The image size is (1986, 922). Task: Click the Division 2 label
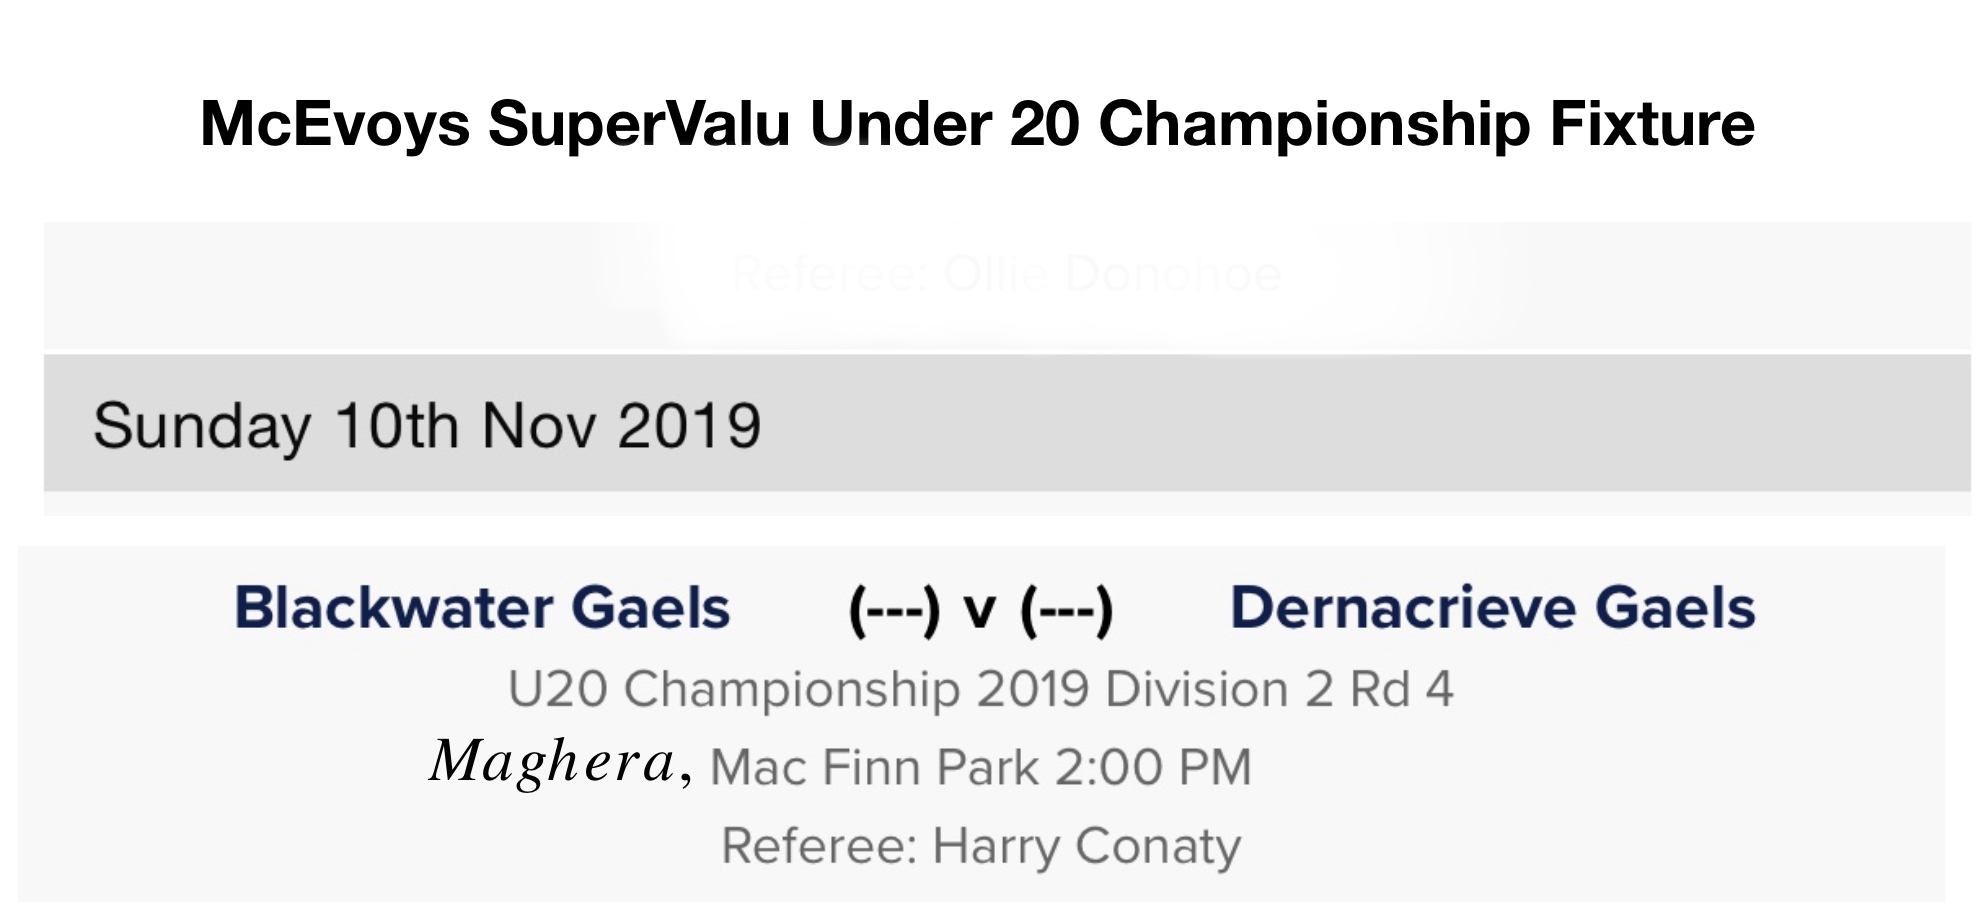pyautogui.click(x=1220, y=690)
